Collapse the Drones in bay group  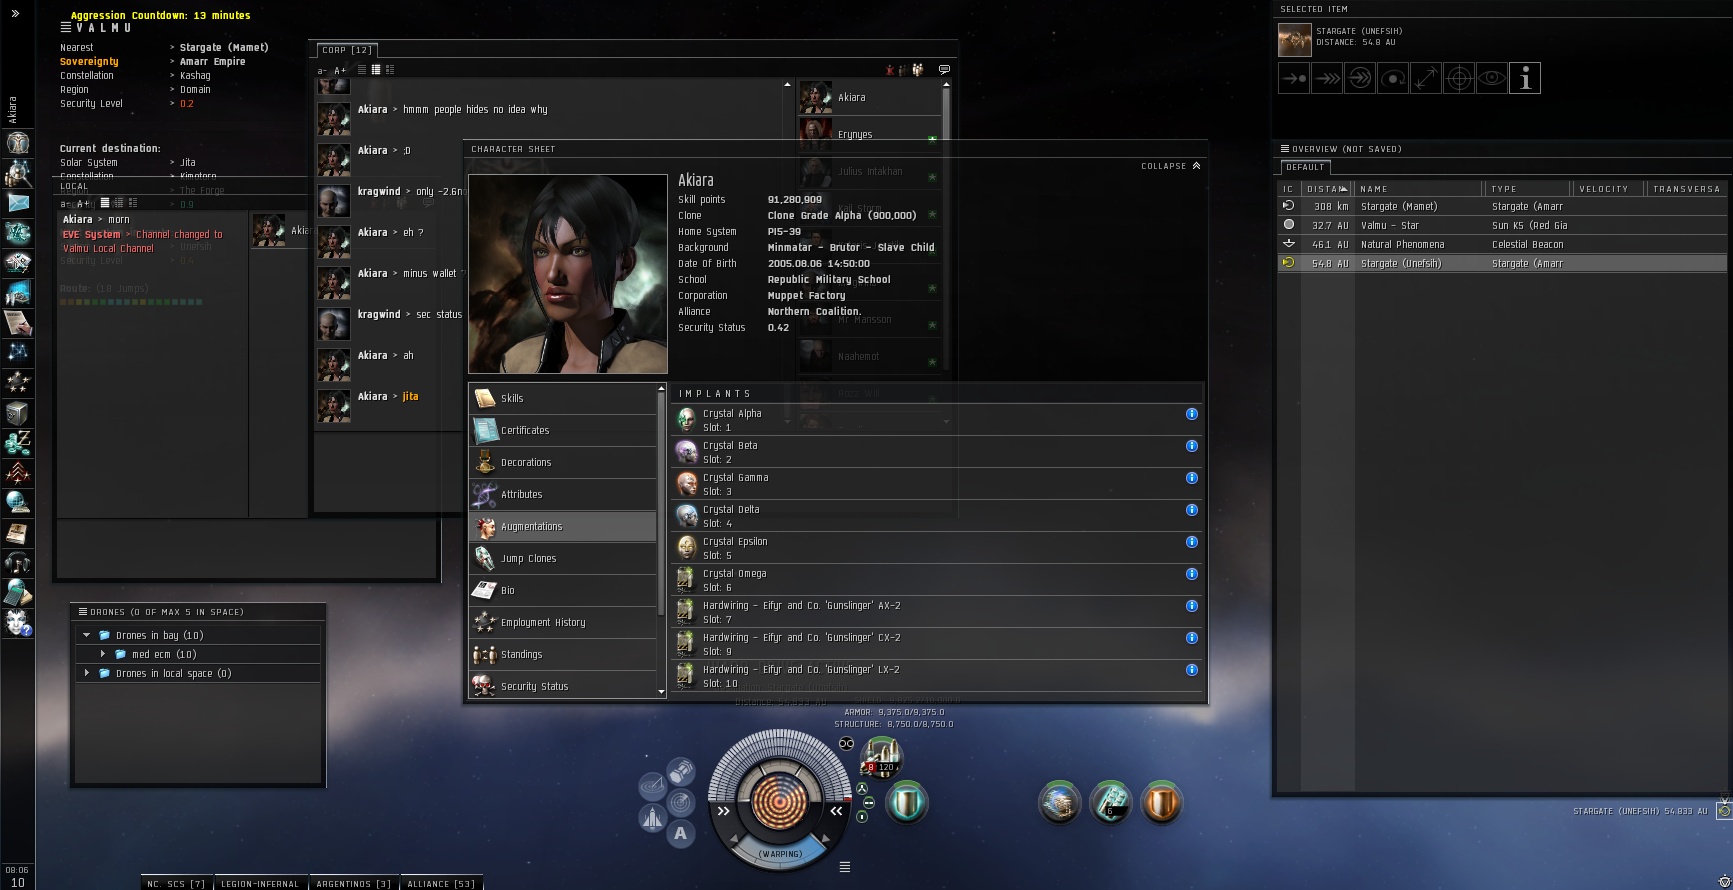[x=87, y=635]
